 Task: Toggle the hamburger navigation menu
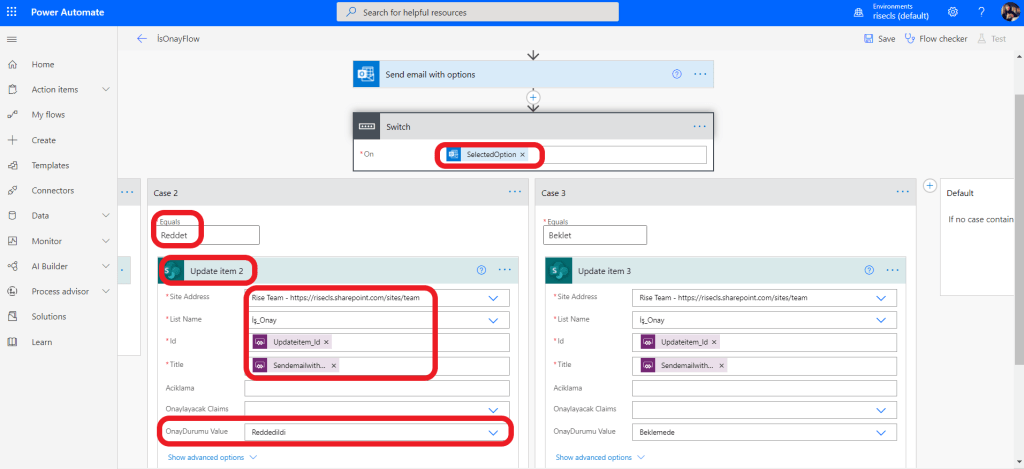[x=12, y=39]
